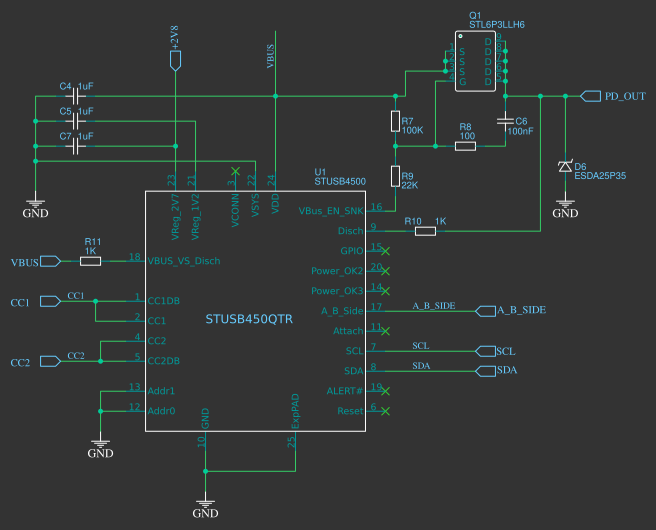Image resolution: width=656 pixels, height=530 pixels.
Task: Click the ESDA25P35 part value text
Action: point(600,176)
